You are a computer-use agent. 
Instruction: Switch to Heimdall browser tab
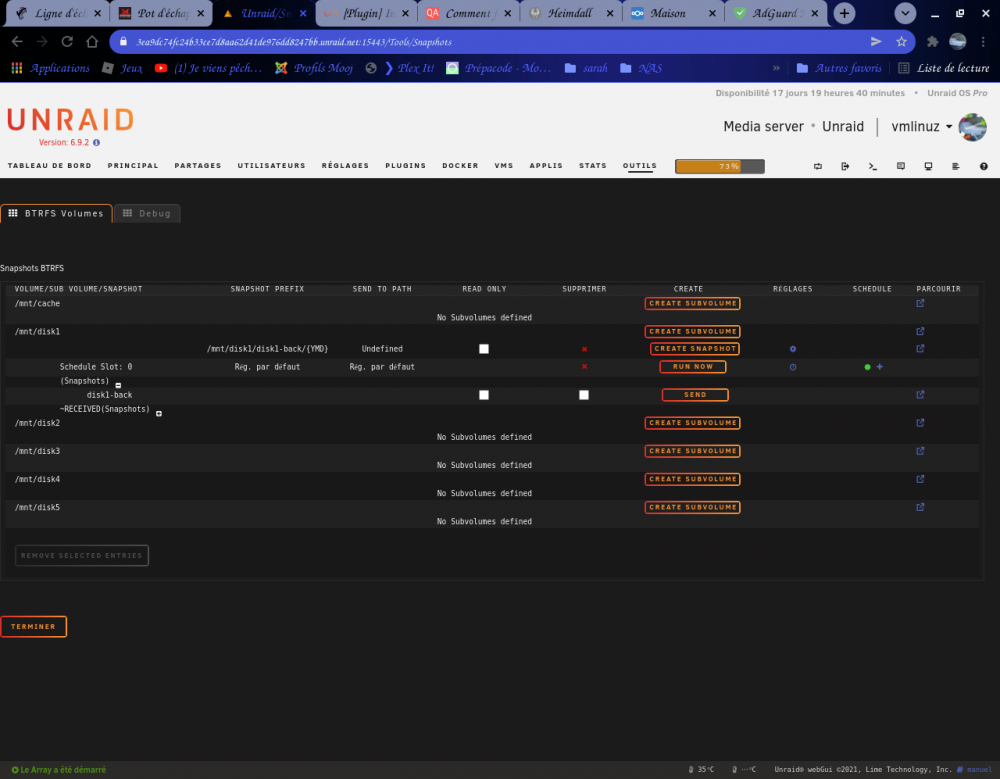click(570, 13)
